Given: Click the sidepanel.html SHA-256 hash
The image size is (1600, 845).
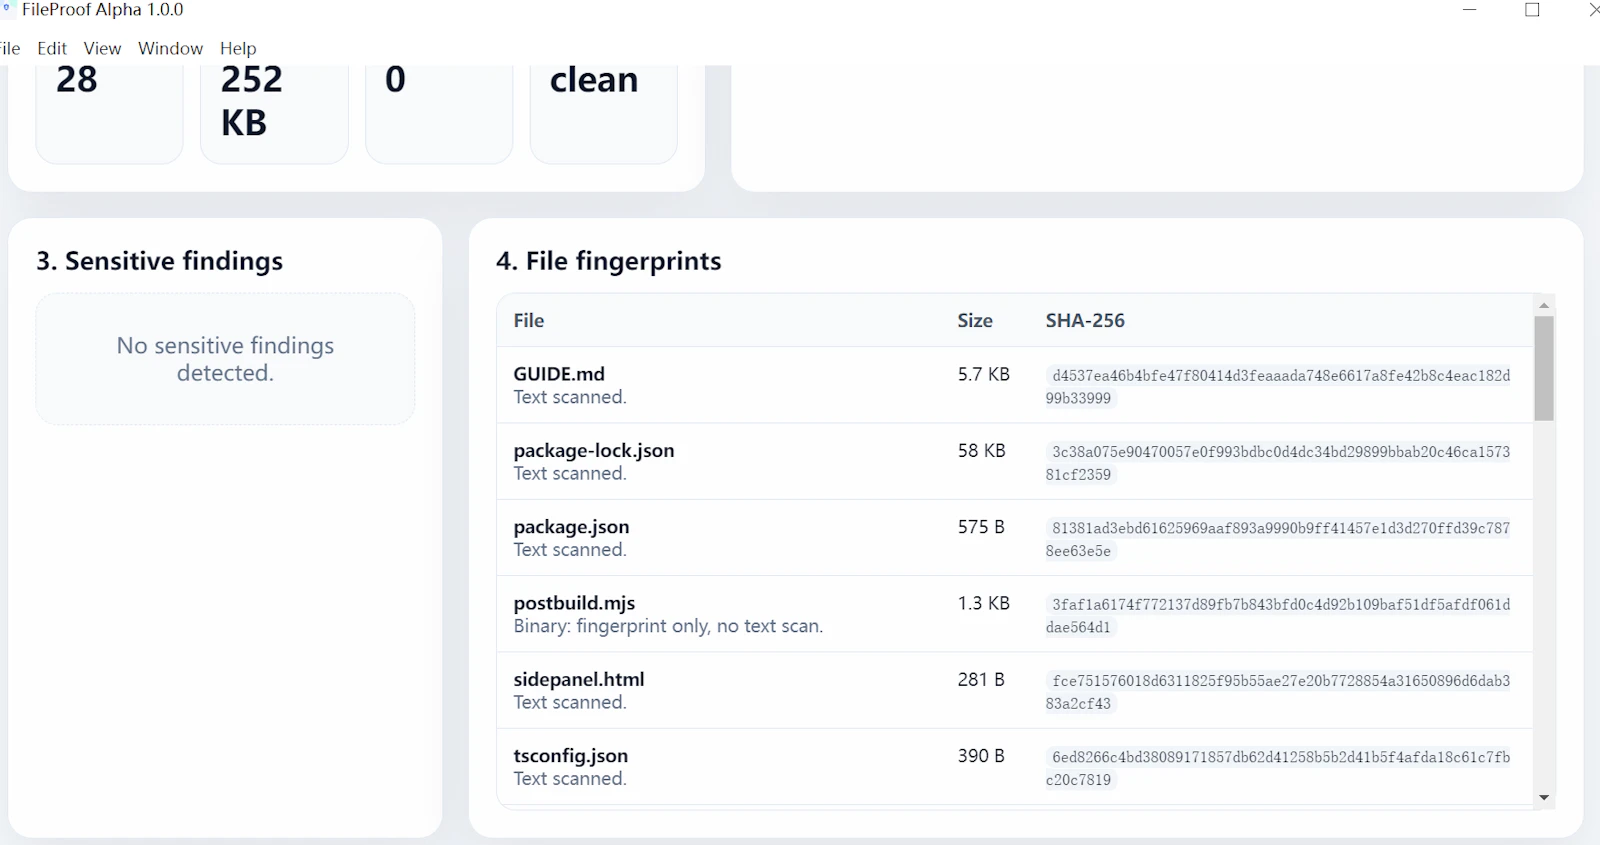Looking at the screenshot, I should point(1280,692).
